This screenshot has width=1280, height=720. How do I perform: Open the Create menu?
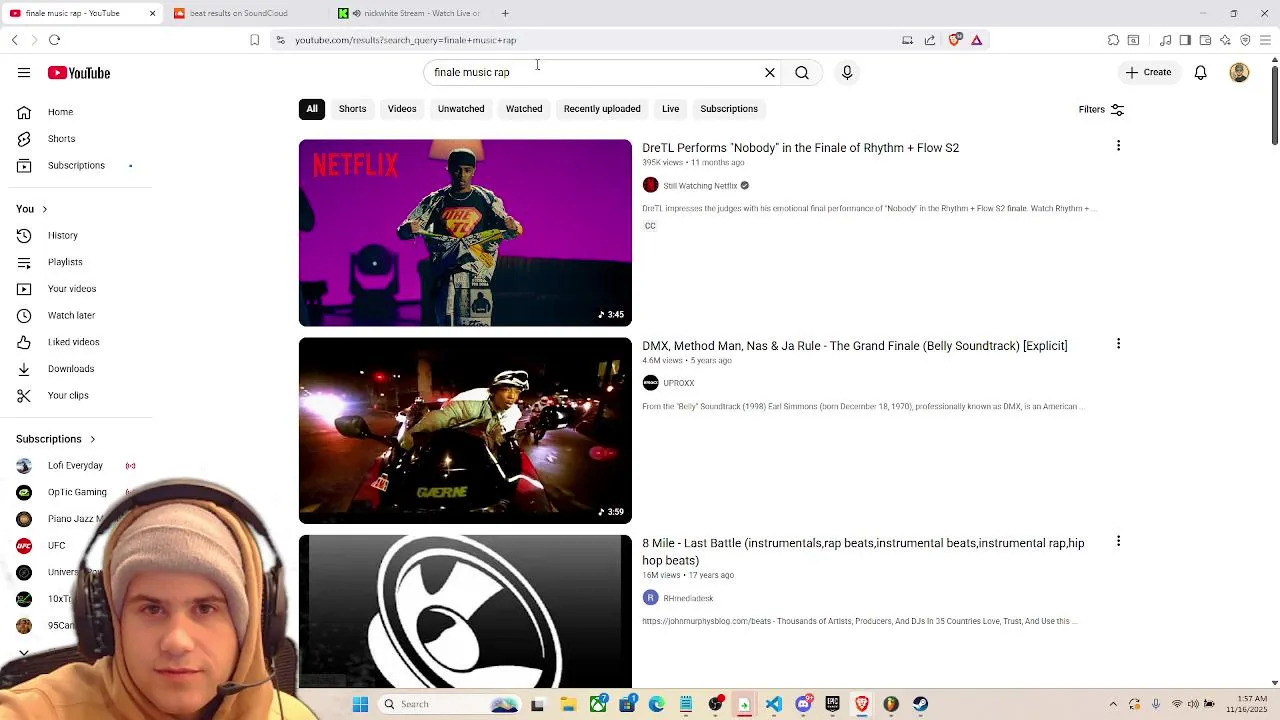pyautogui.click(x=1148, y=72)
